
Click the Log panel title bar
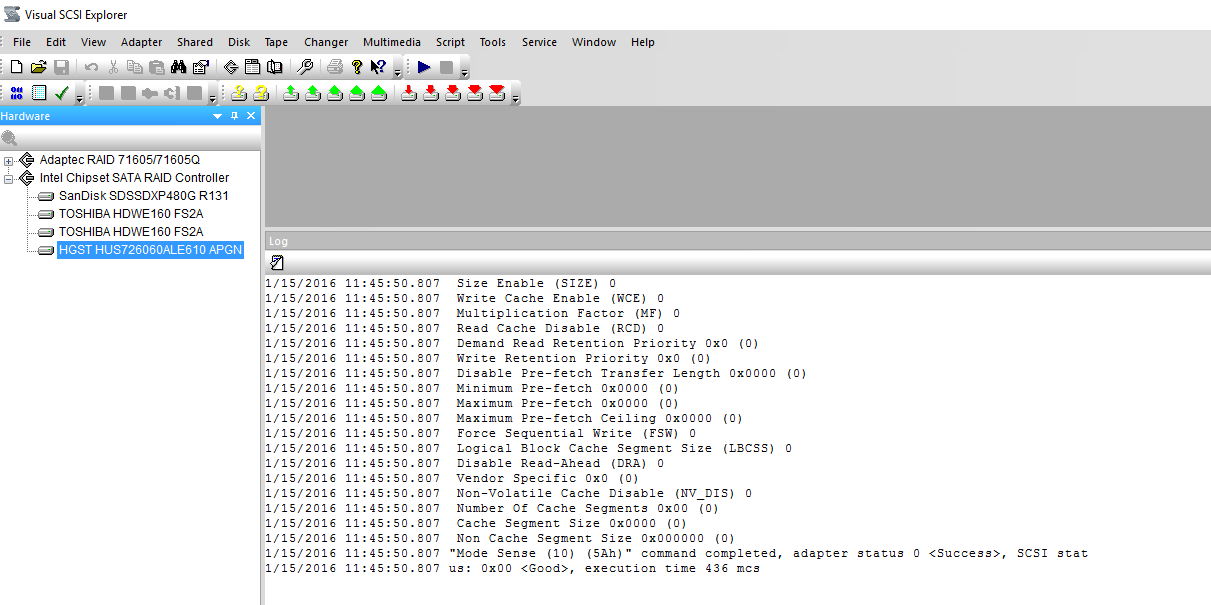coord(737,241)
